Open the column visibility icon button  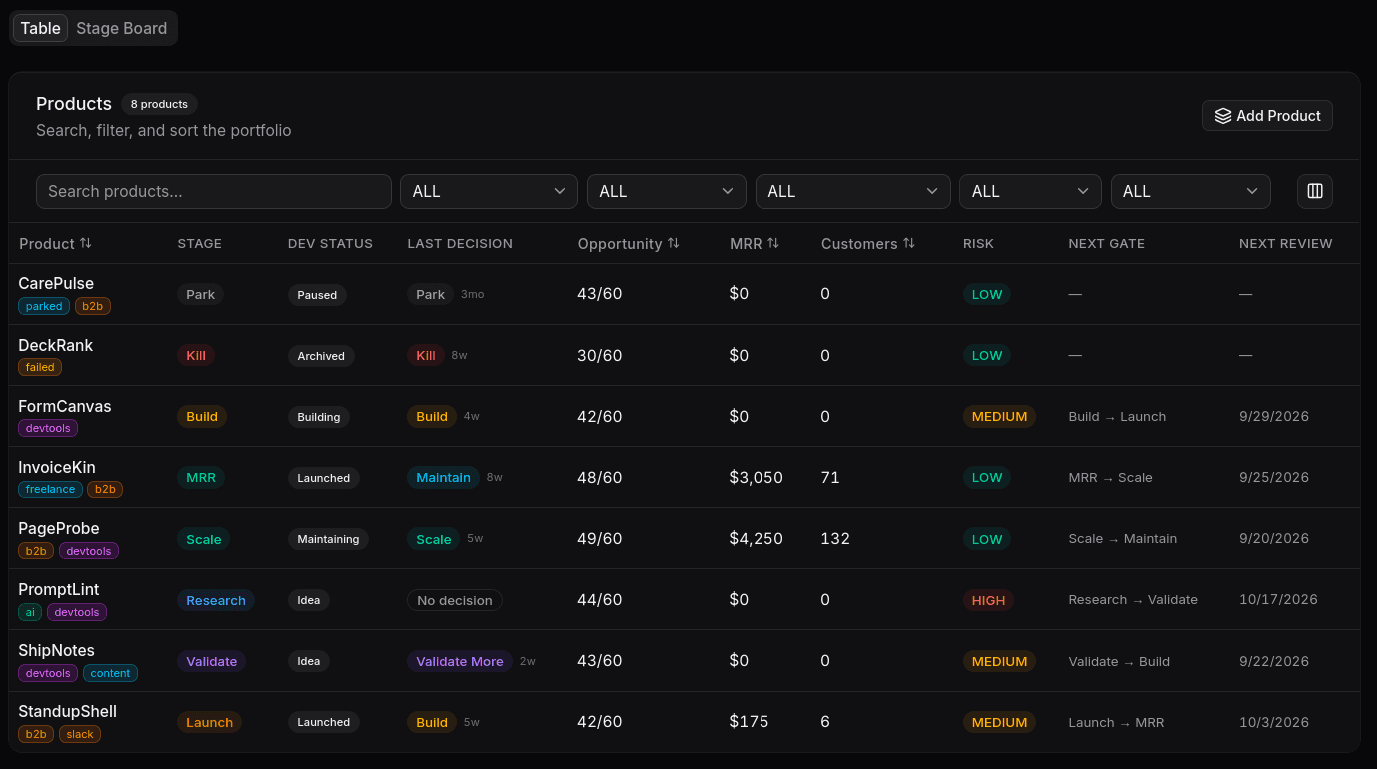click(1315, 191)
